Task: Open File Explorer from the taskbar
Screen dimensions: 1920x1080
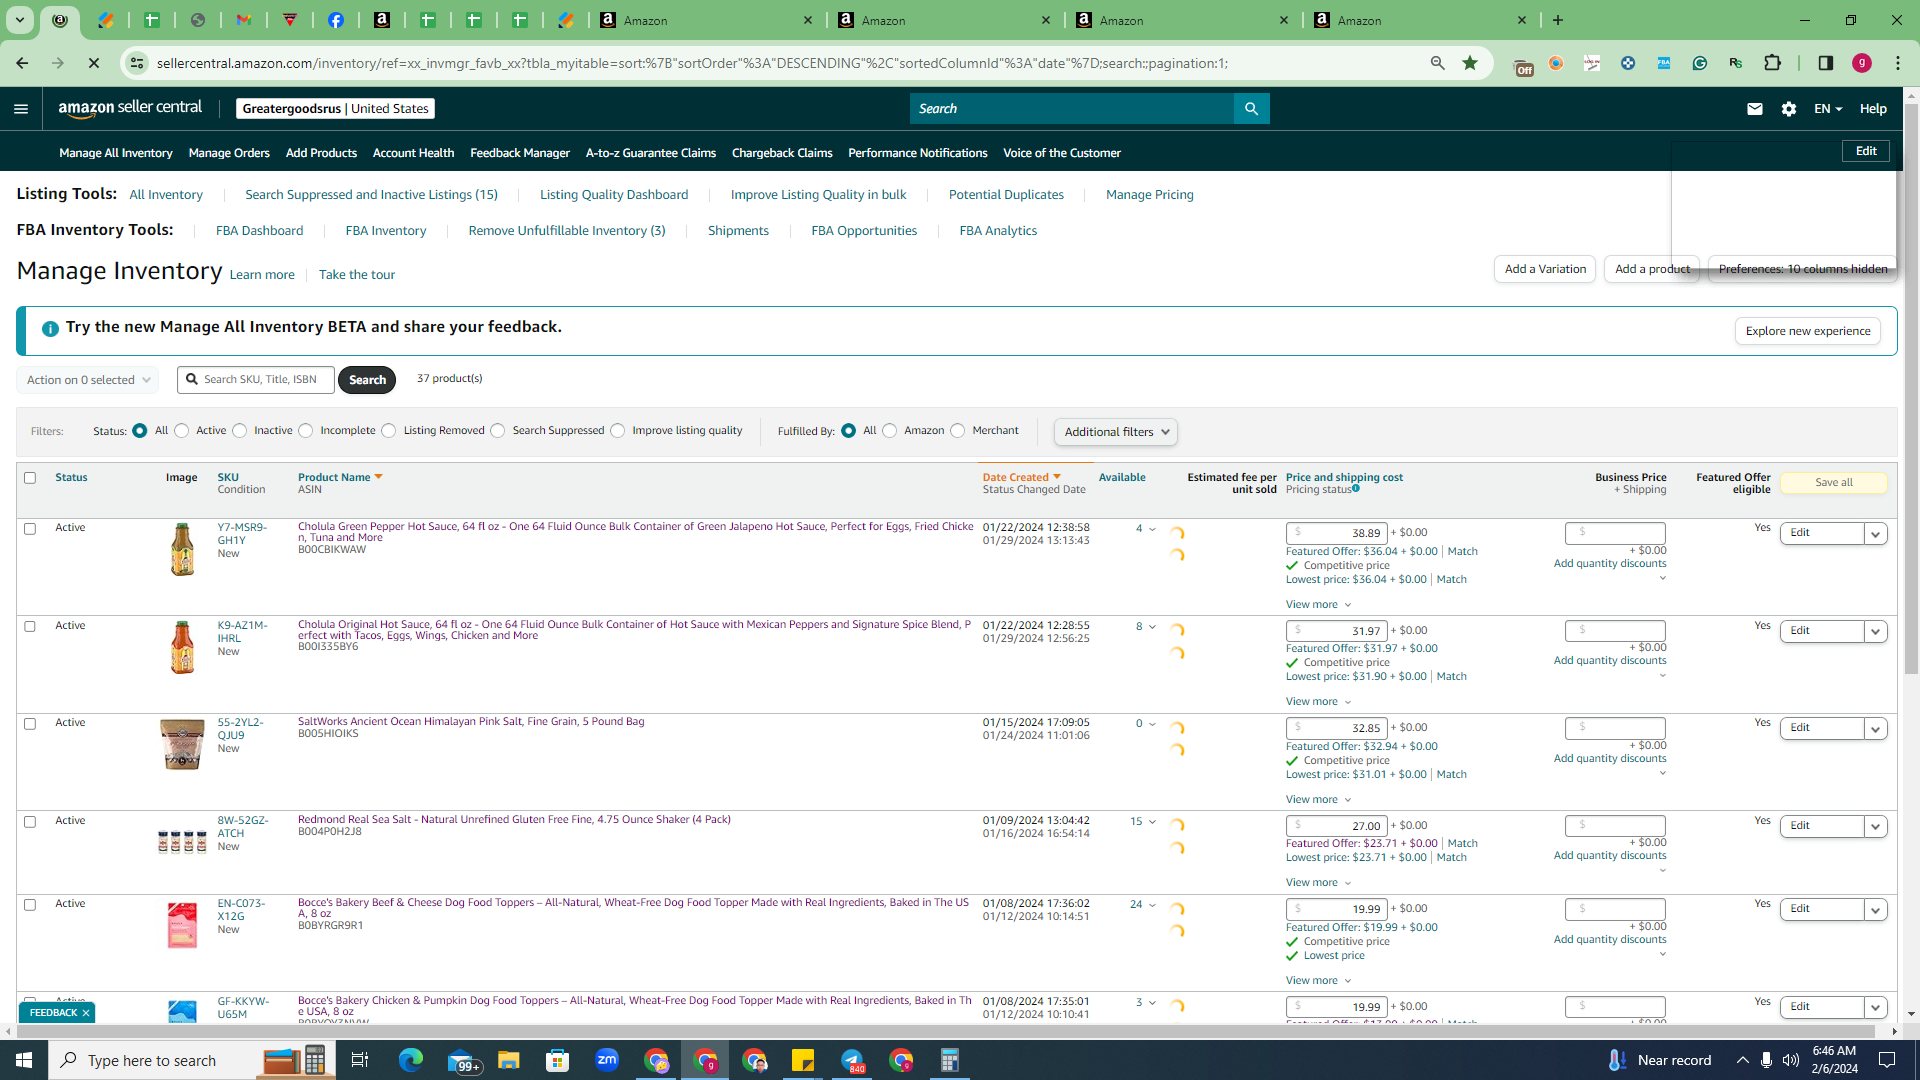Action: click(x=509, y=1060)
